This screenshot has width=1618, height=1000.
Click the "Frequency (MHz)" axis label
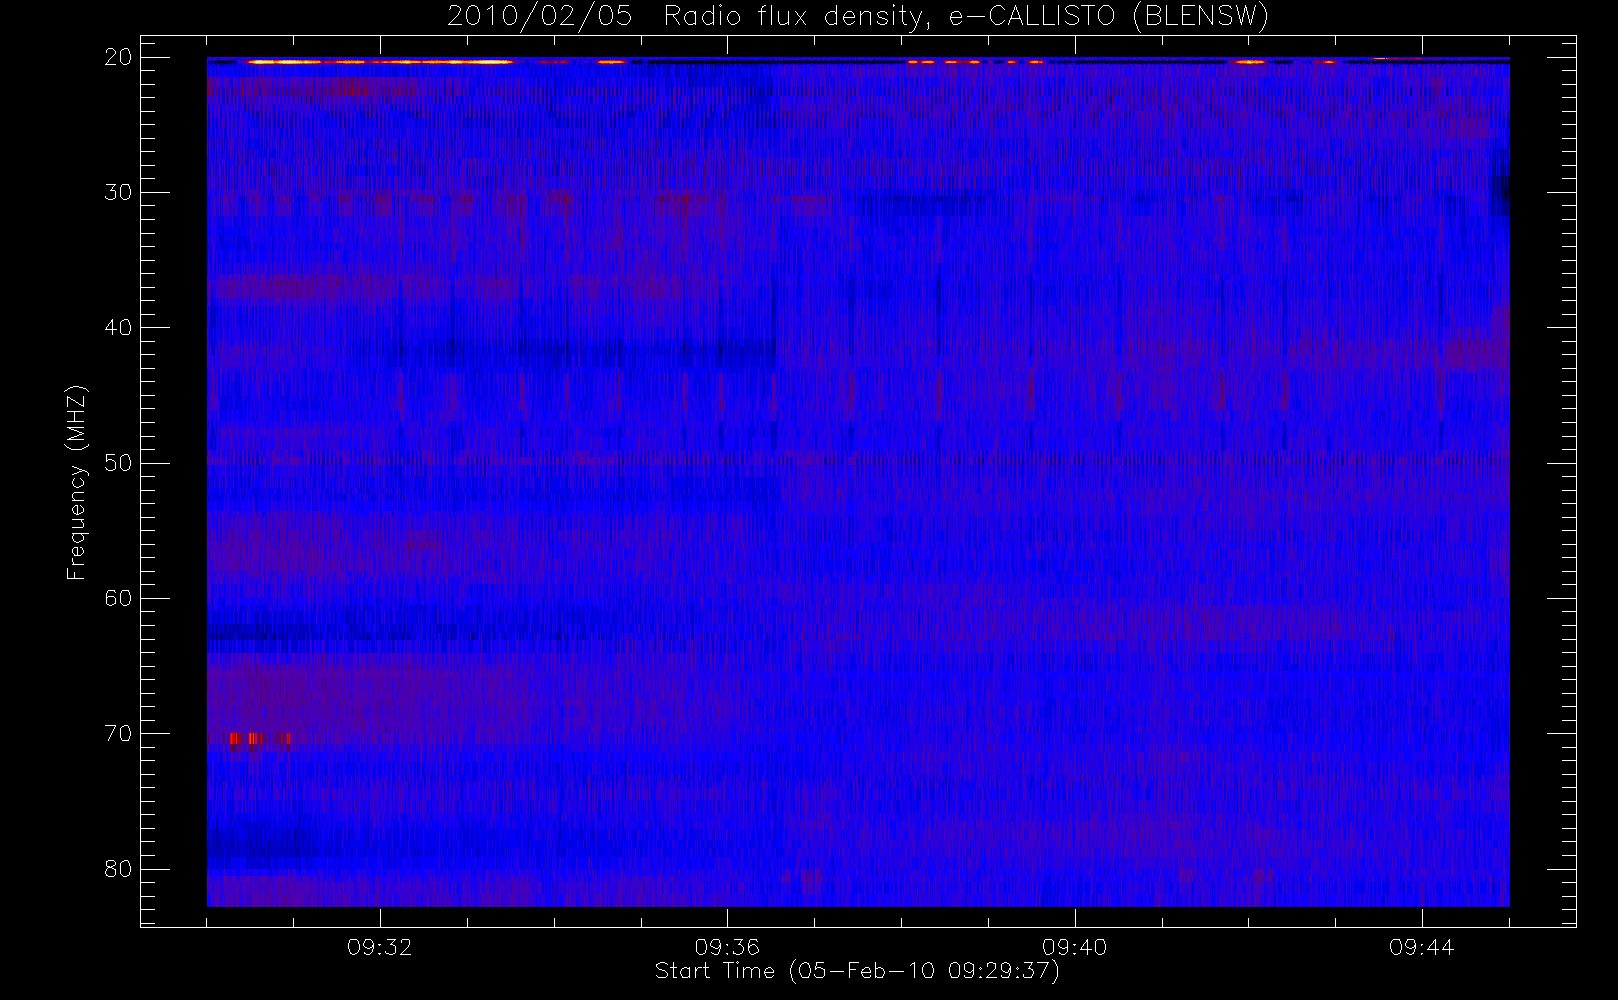coord(77,483)
